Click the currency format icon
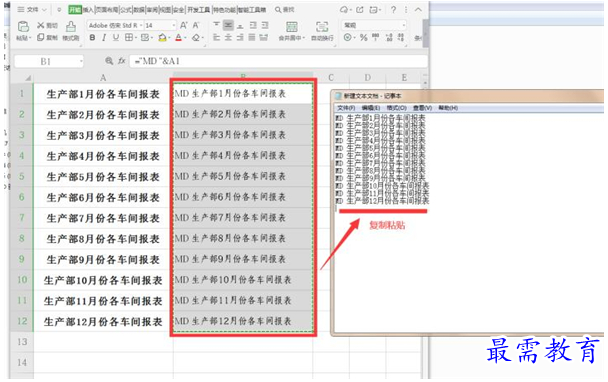Viewport: 608px width, 382px height. (x=347, y=38)
